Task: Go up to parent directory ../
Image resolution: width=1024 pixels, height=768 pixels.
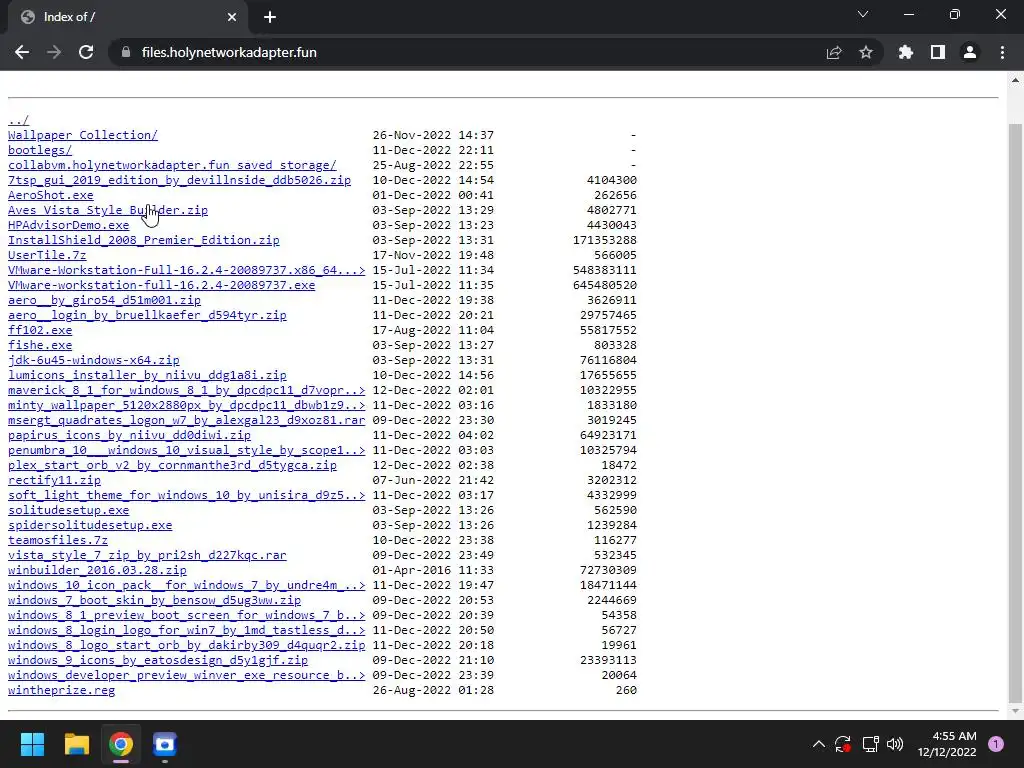Action: [x=18, y=120]
